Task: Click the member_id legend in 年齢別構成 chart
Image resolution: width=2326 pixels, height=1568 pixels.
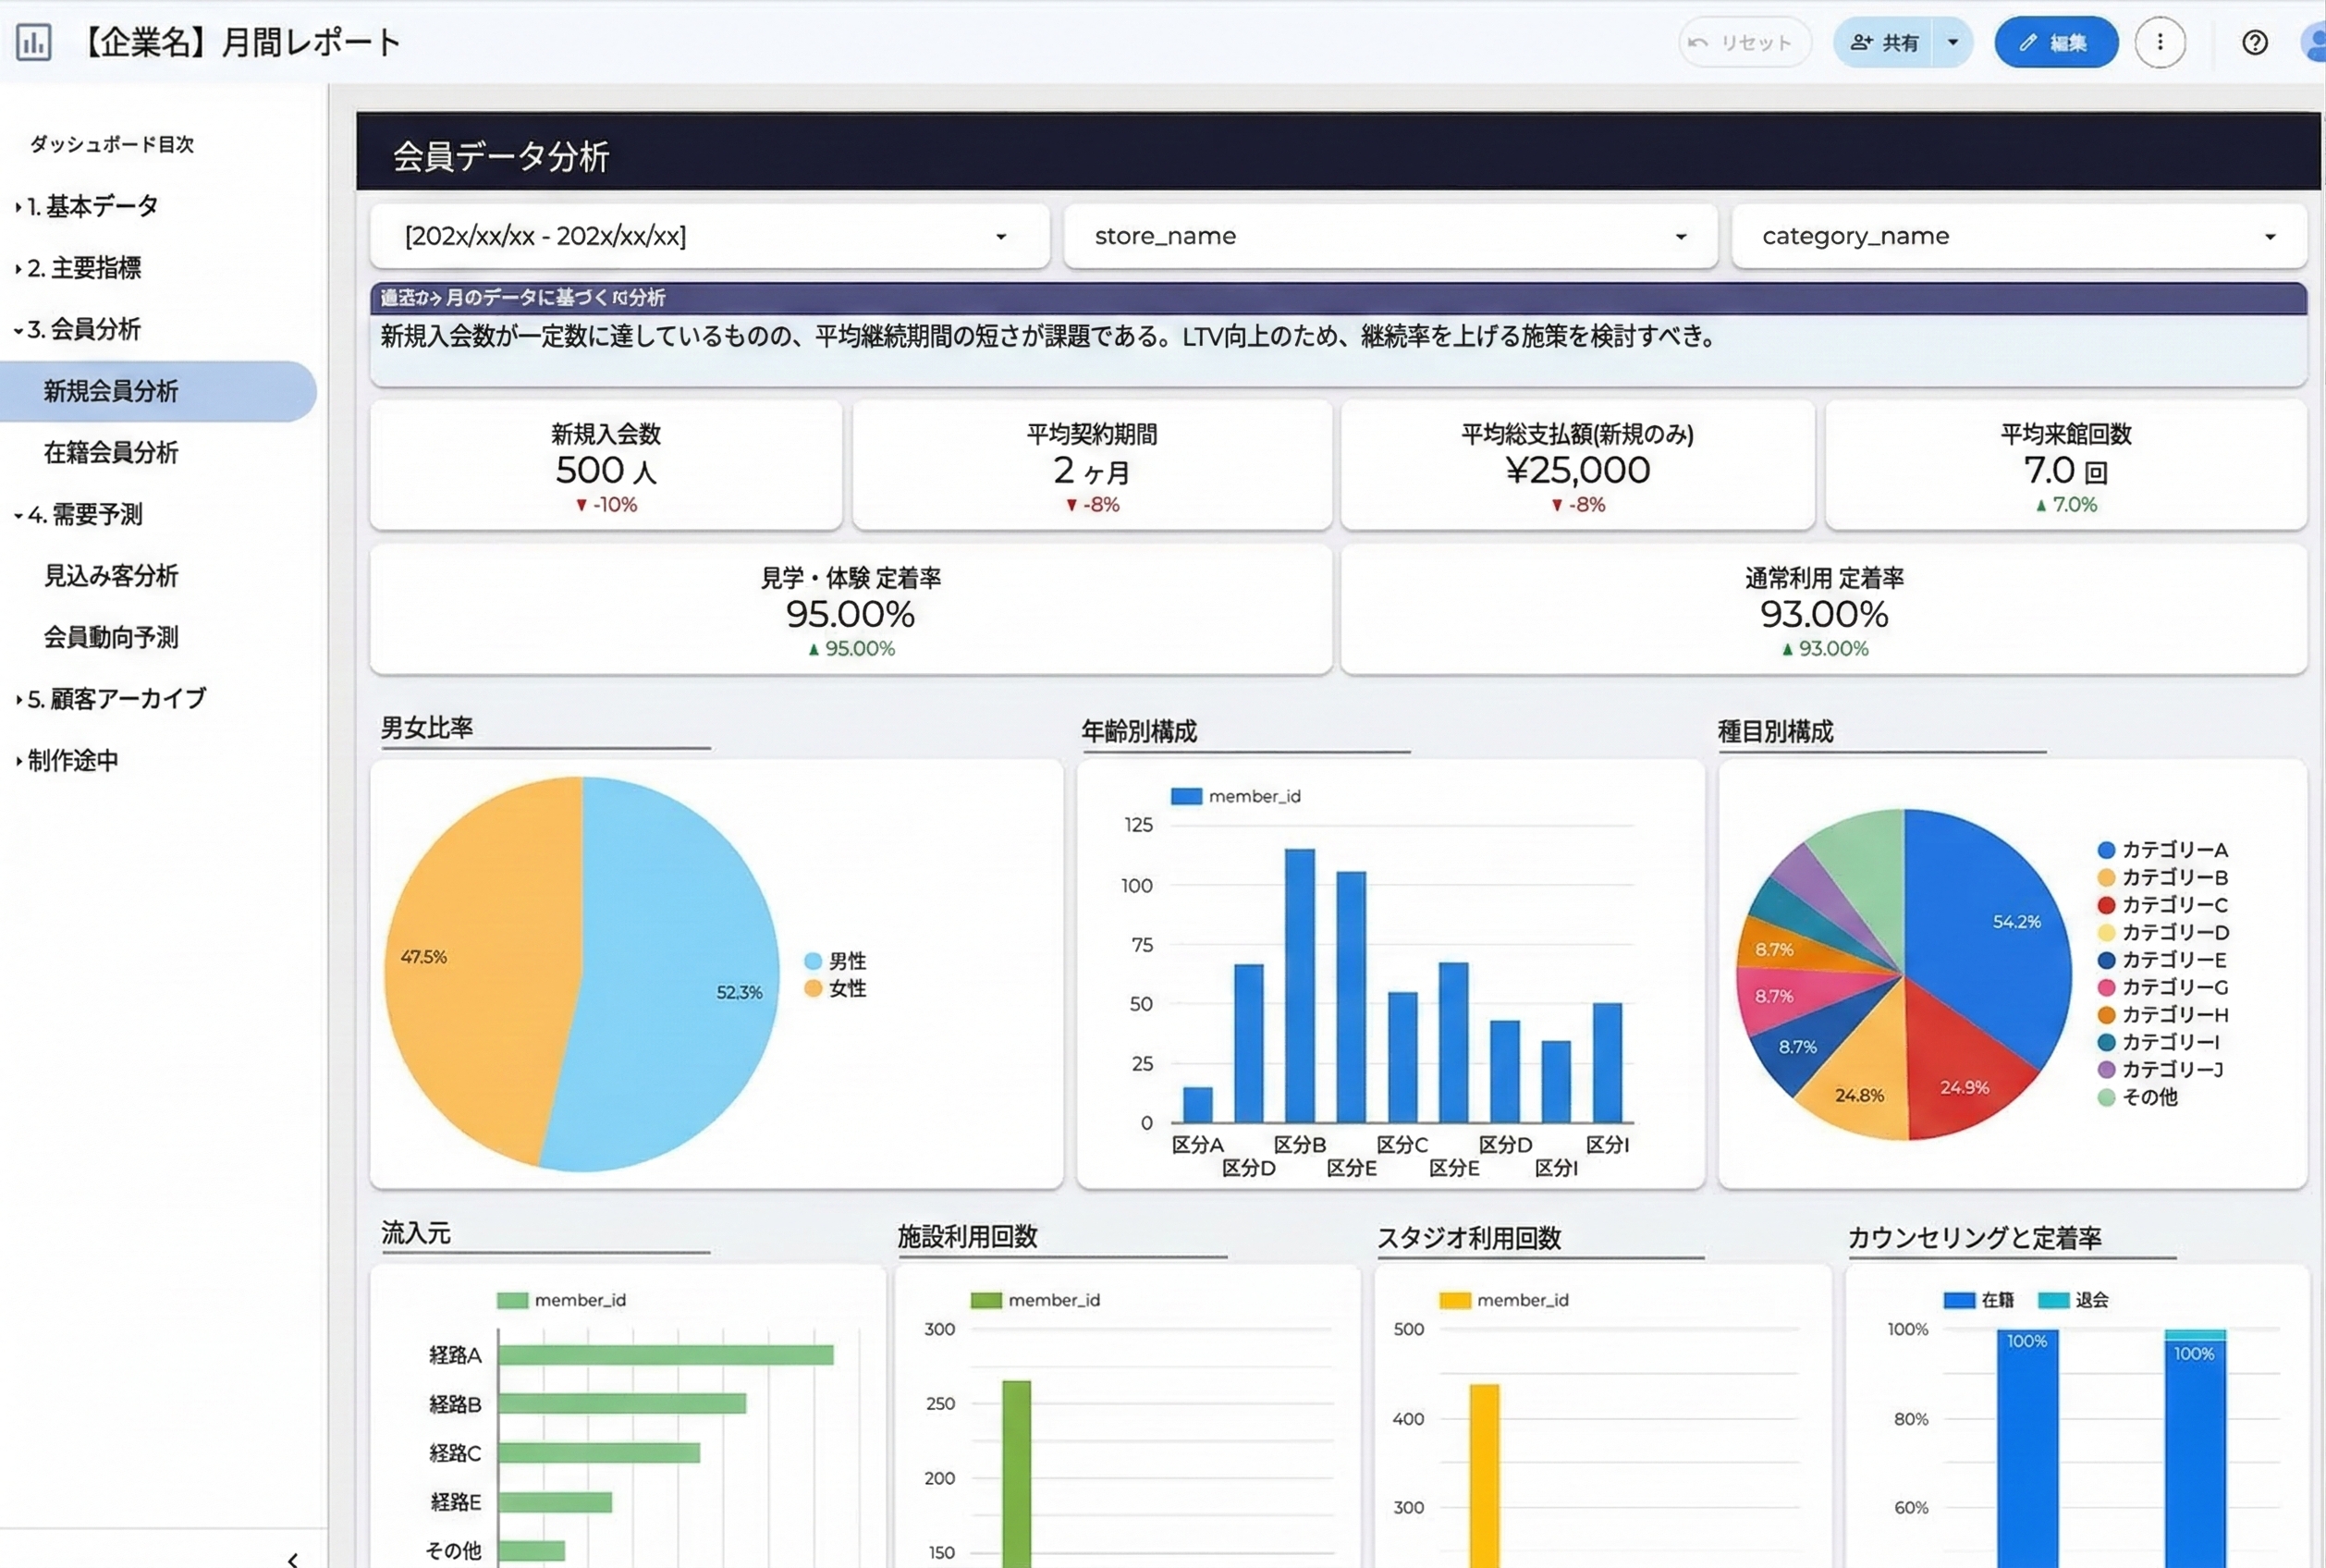Action: pyautogui.click(x=1235, y=796)
